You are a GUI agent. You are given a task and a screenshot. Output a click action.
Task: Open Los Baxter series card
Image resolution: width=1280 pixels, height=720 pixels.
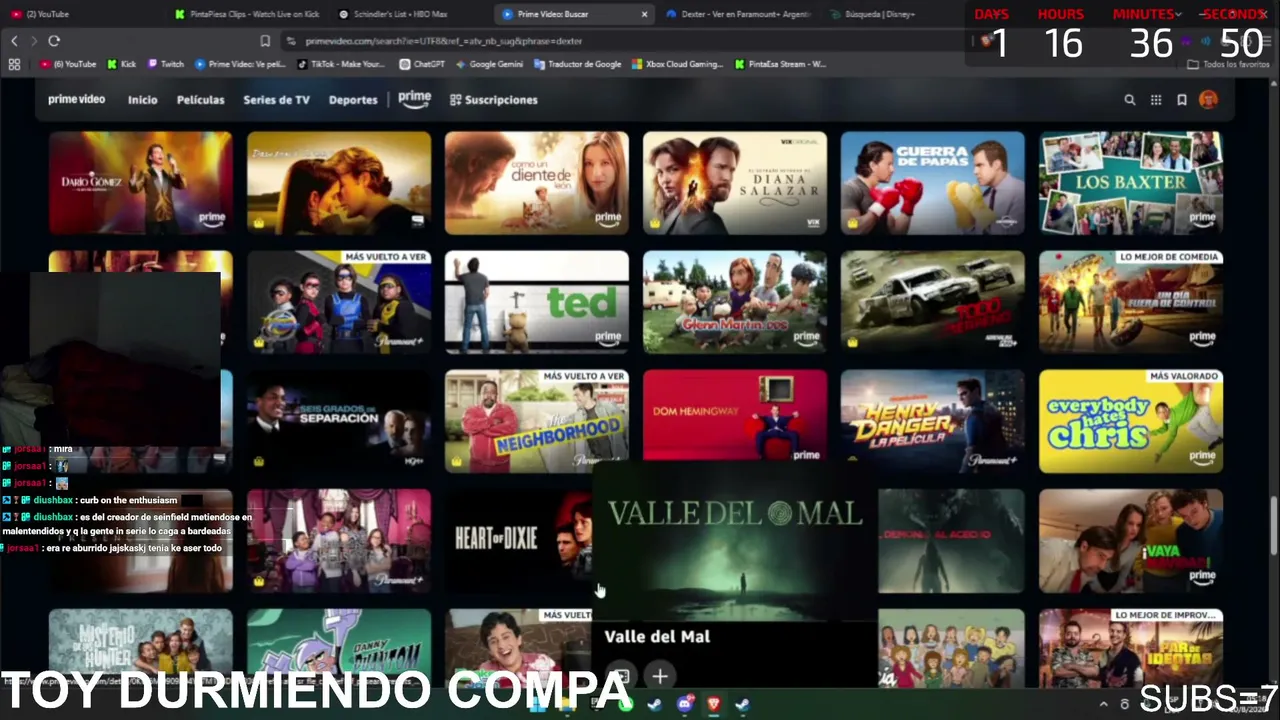click(1131, 183)
